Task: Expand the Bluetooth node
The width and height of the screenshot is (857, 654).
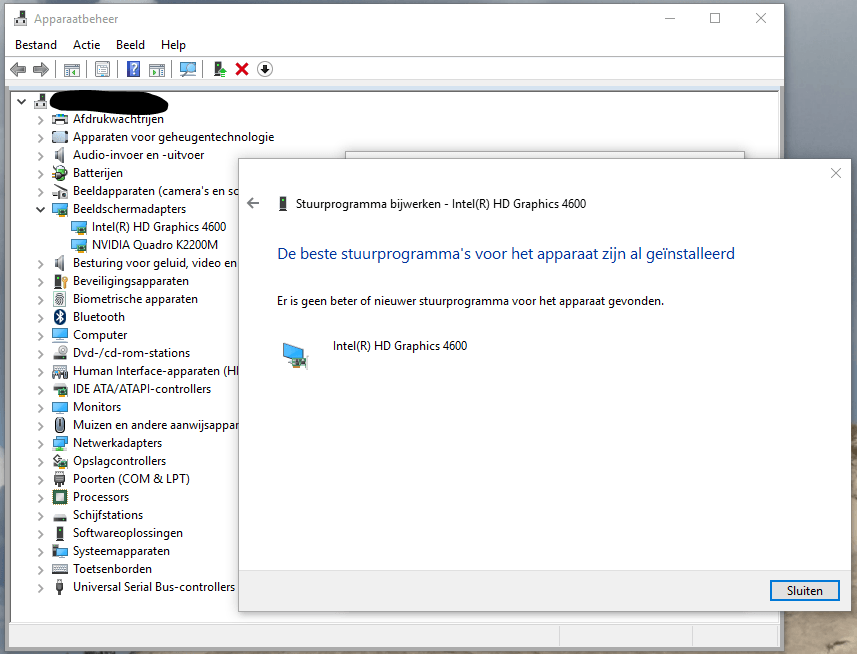Action: (40, 317)
